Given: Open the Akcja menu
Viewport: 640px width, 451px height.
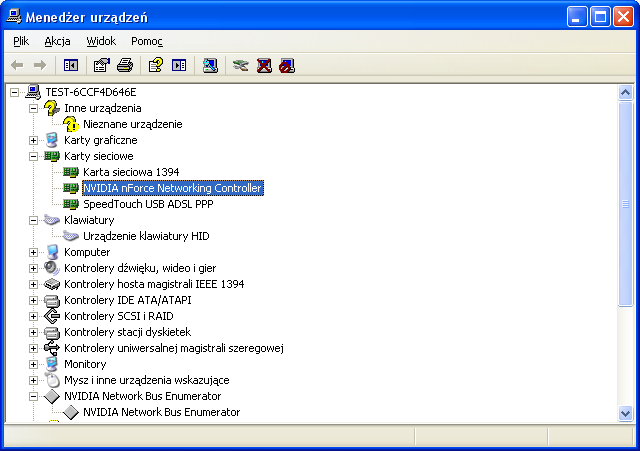Looking at the screenshot, I should click(57, 41).
